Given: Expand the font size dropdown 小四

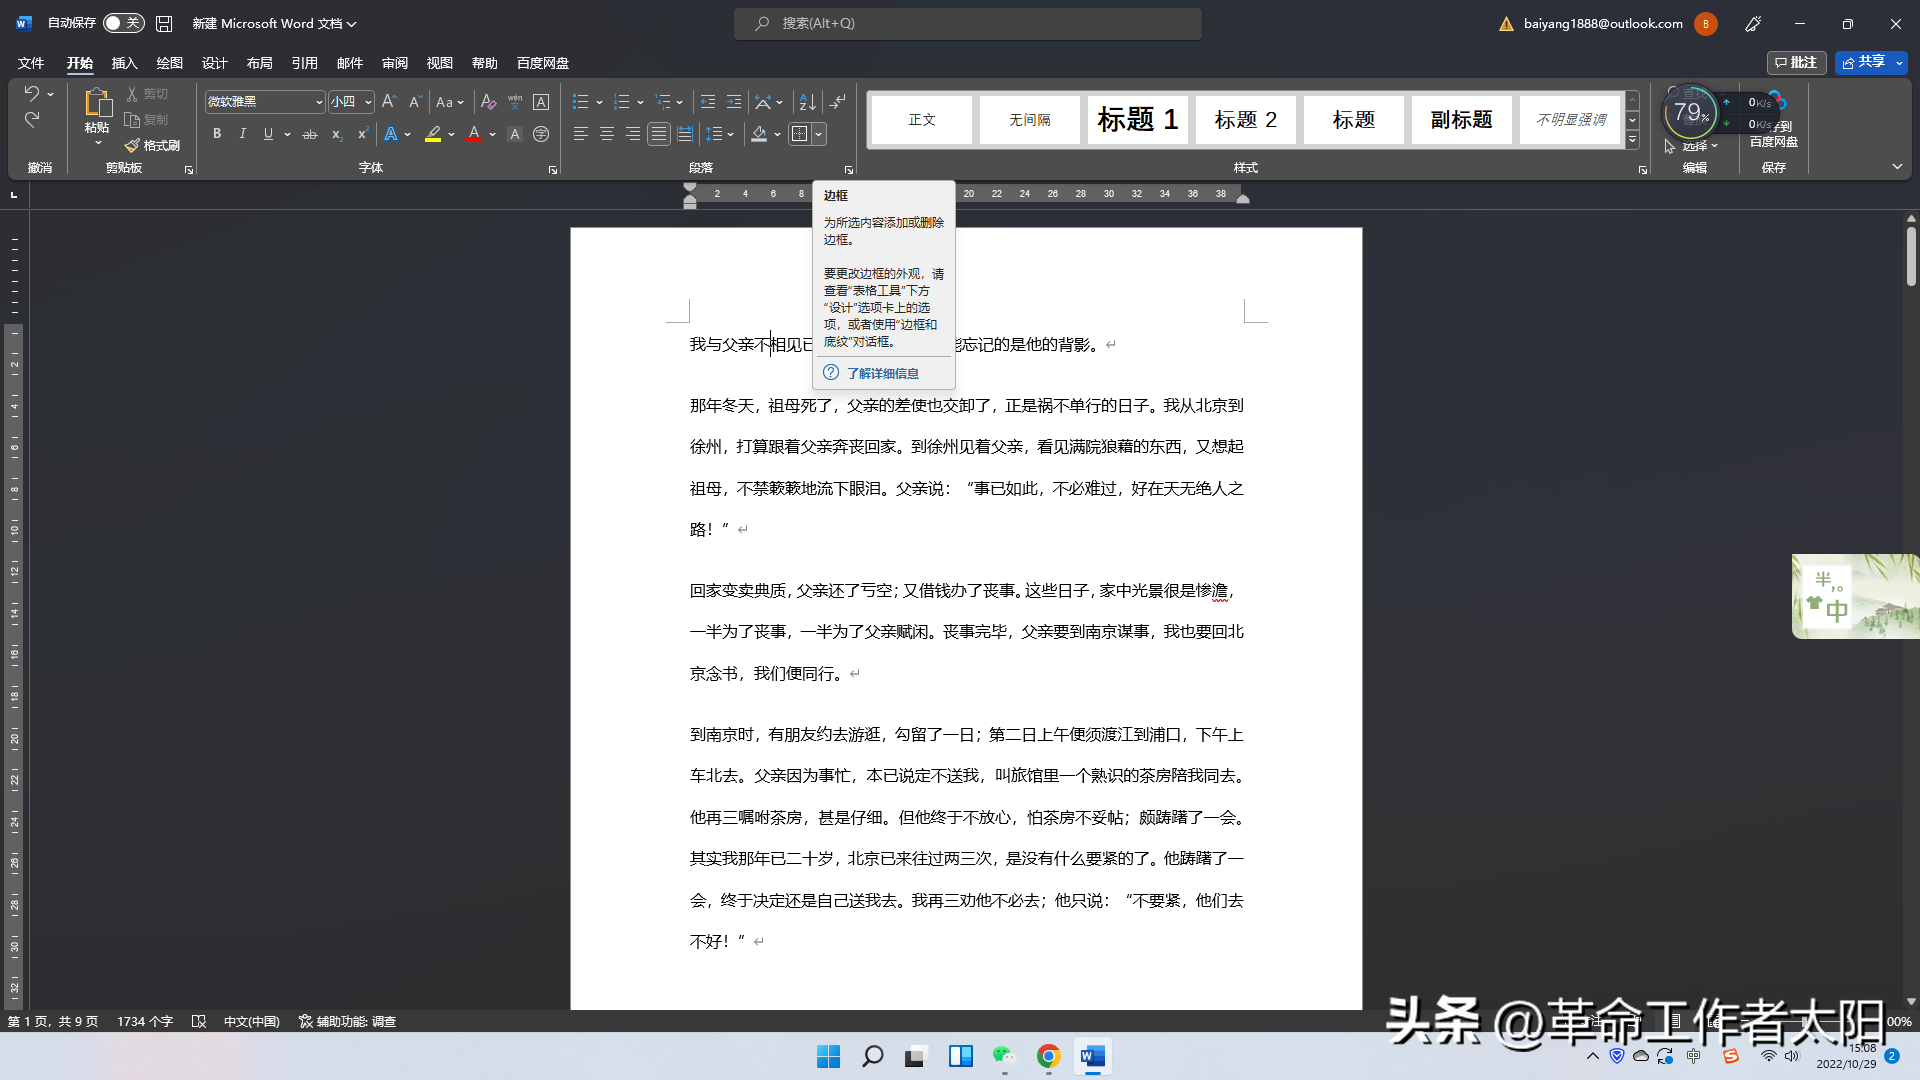Looking at the screenshot, I should click(368, 102).
